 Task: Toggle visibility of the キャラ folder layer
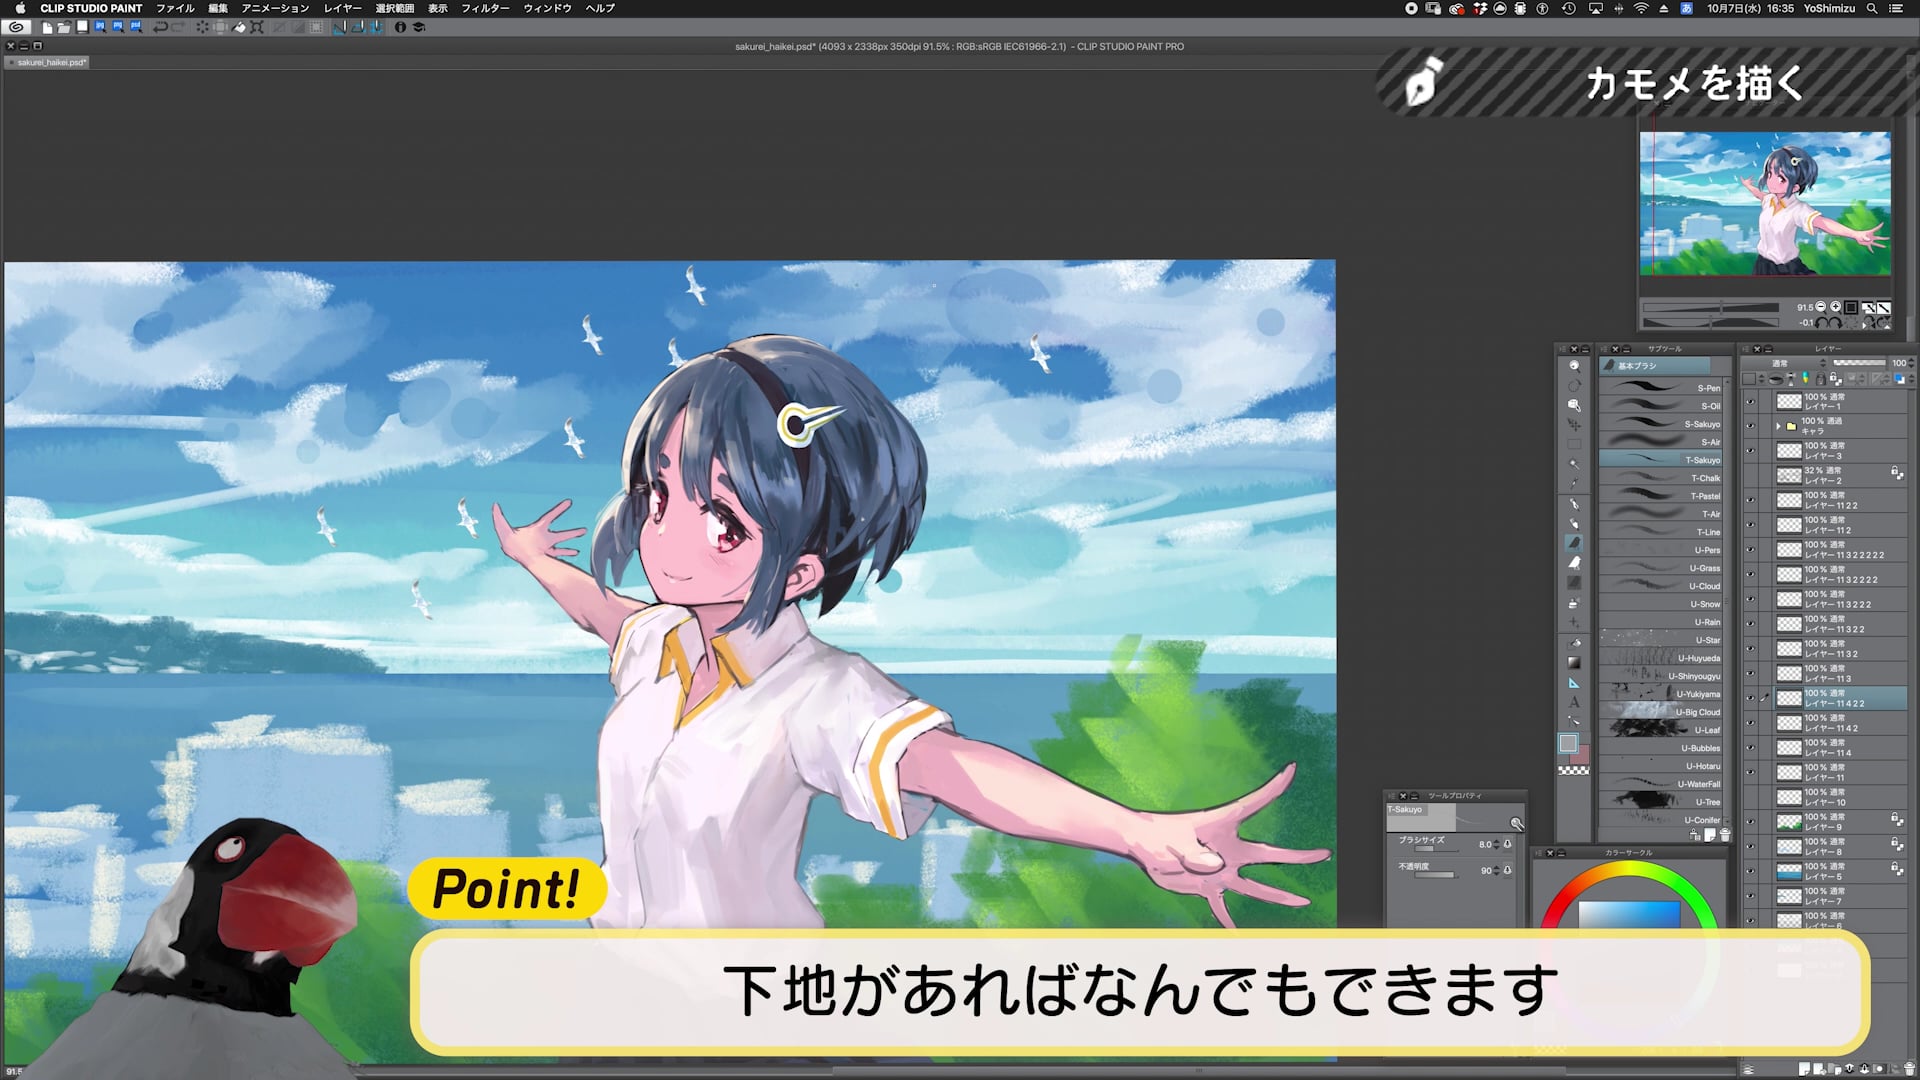(x=1750, y=425)
